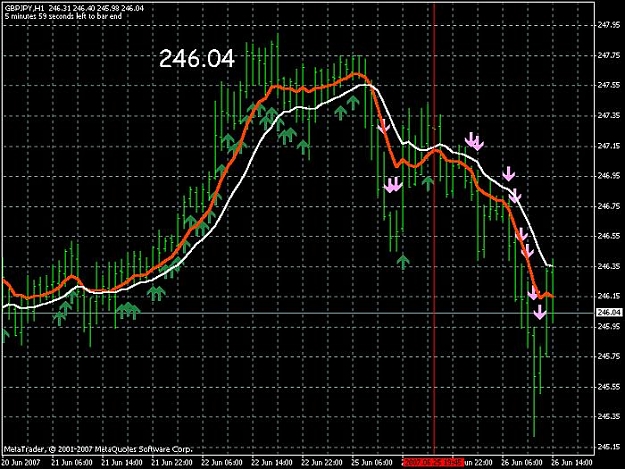Click the 246.35 price axis label

tap(609, 266)
